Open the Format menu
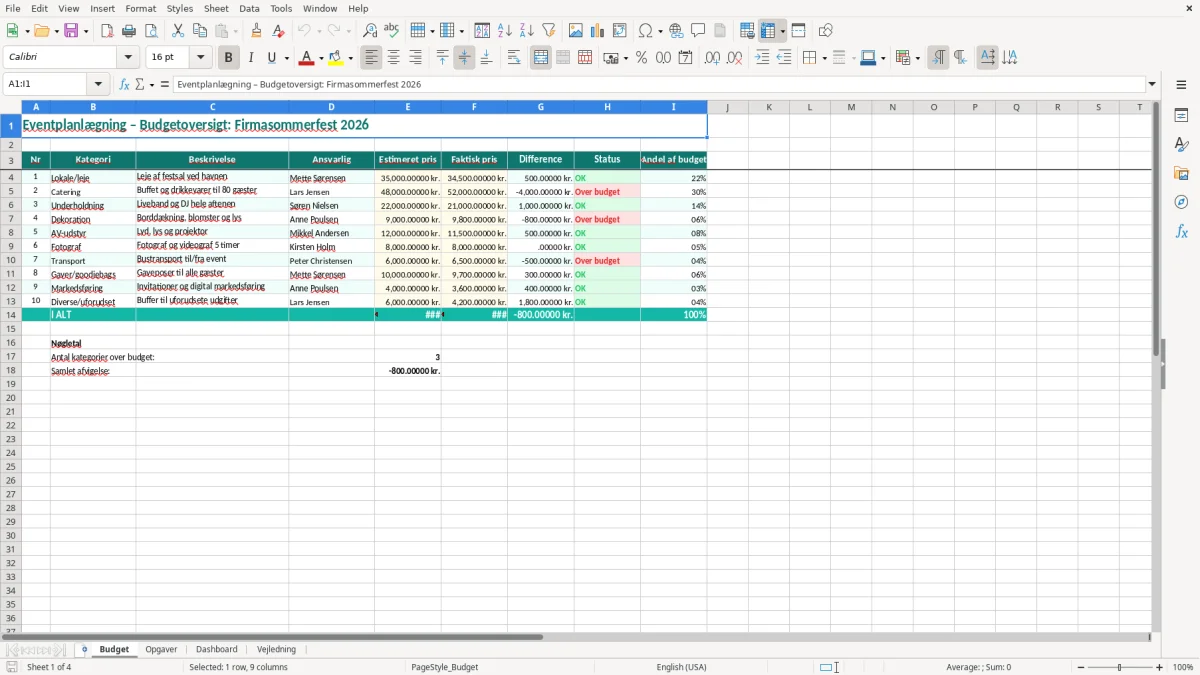This screenshot has width=1200, height=675. point(141,8)
